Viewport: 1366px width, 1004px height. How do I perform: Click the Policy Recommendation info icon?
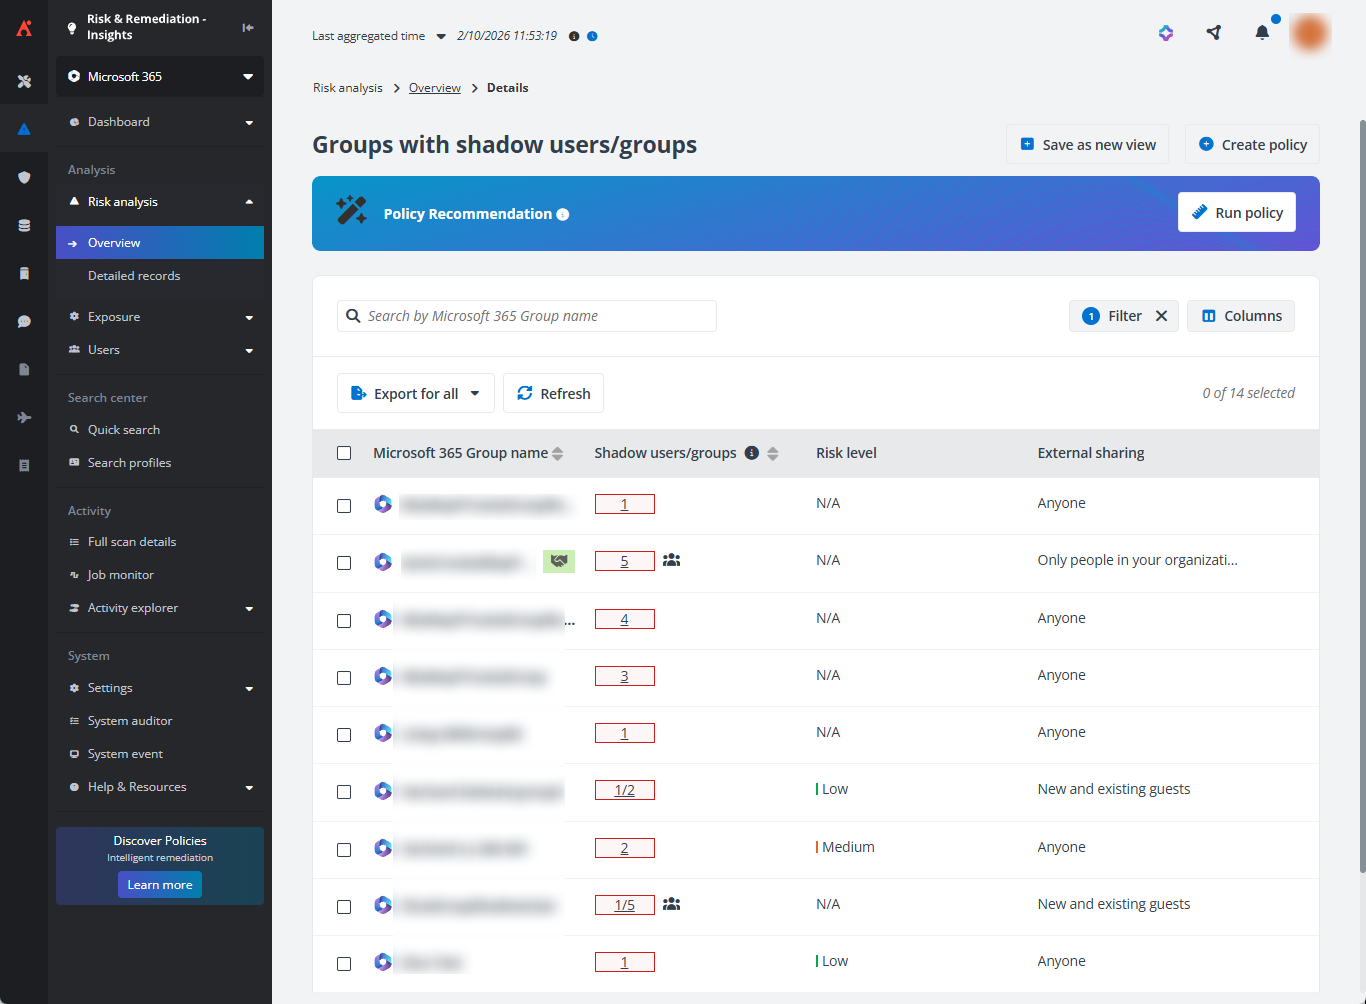(x=563, y=215)
